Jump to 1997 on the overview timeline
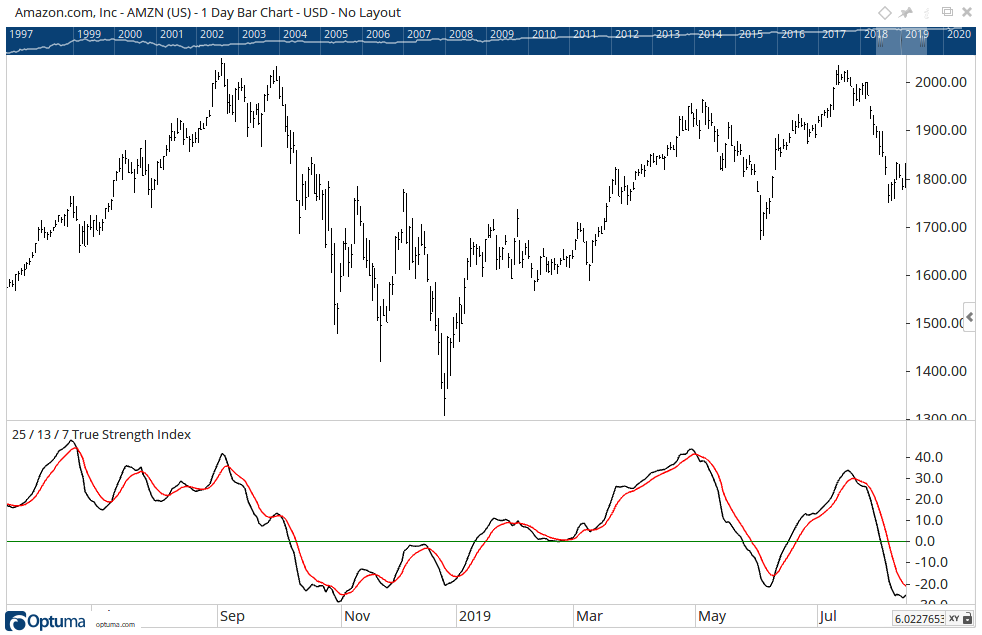The height and width of the screenshot is (635, 982). 21,34
